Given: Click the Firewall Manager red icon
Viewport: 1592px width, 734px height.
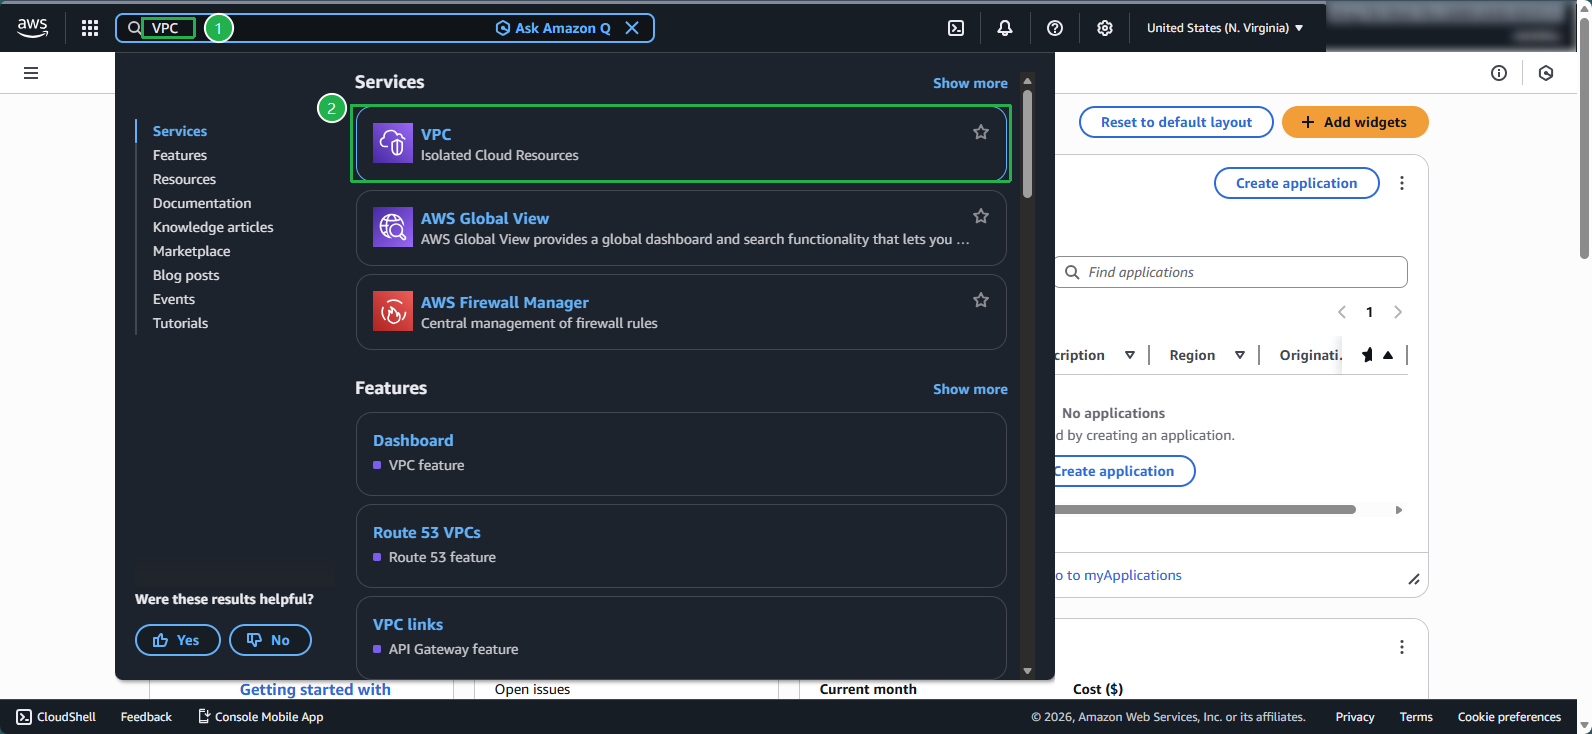Looking at the screenshot, I should (393, 311).
